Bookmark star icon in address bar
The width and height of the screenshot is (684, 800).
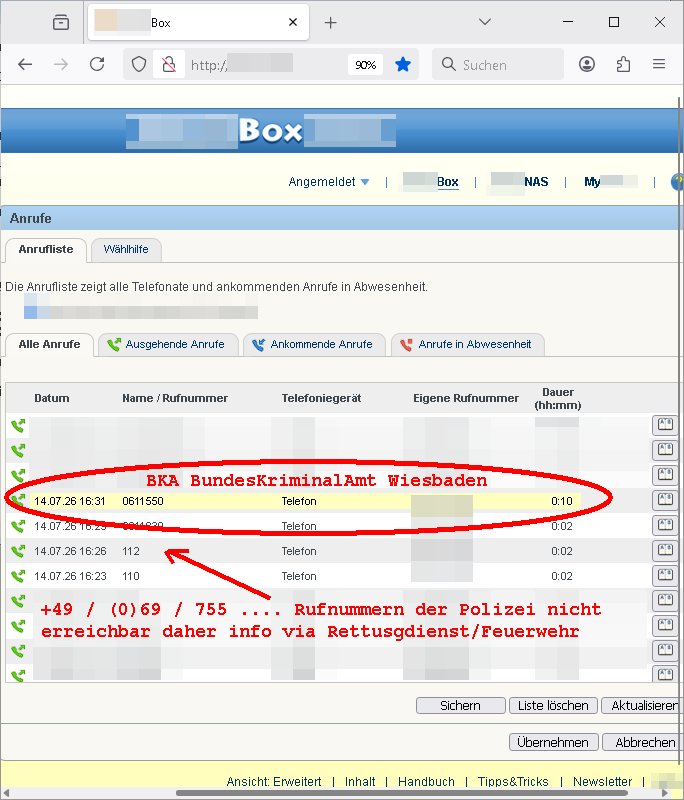coord(403,64)
